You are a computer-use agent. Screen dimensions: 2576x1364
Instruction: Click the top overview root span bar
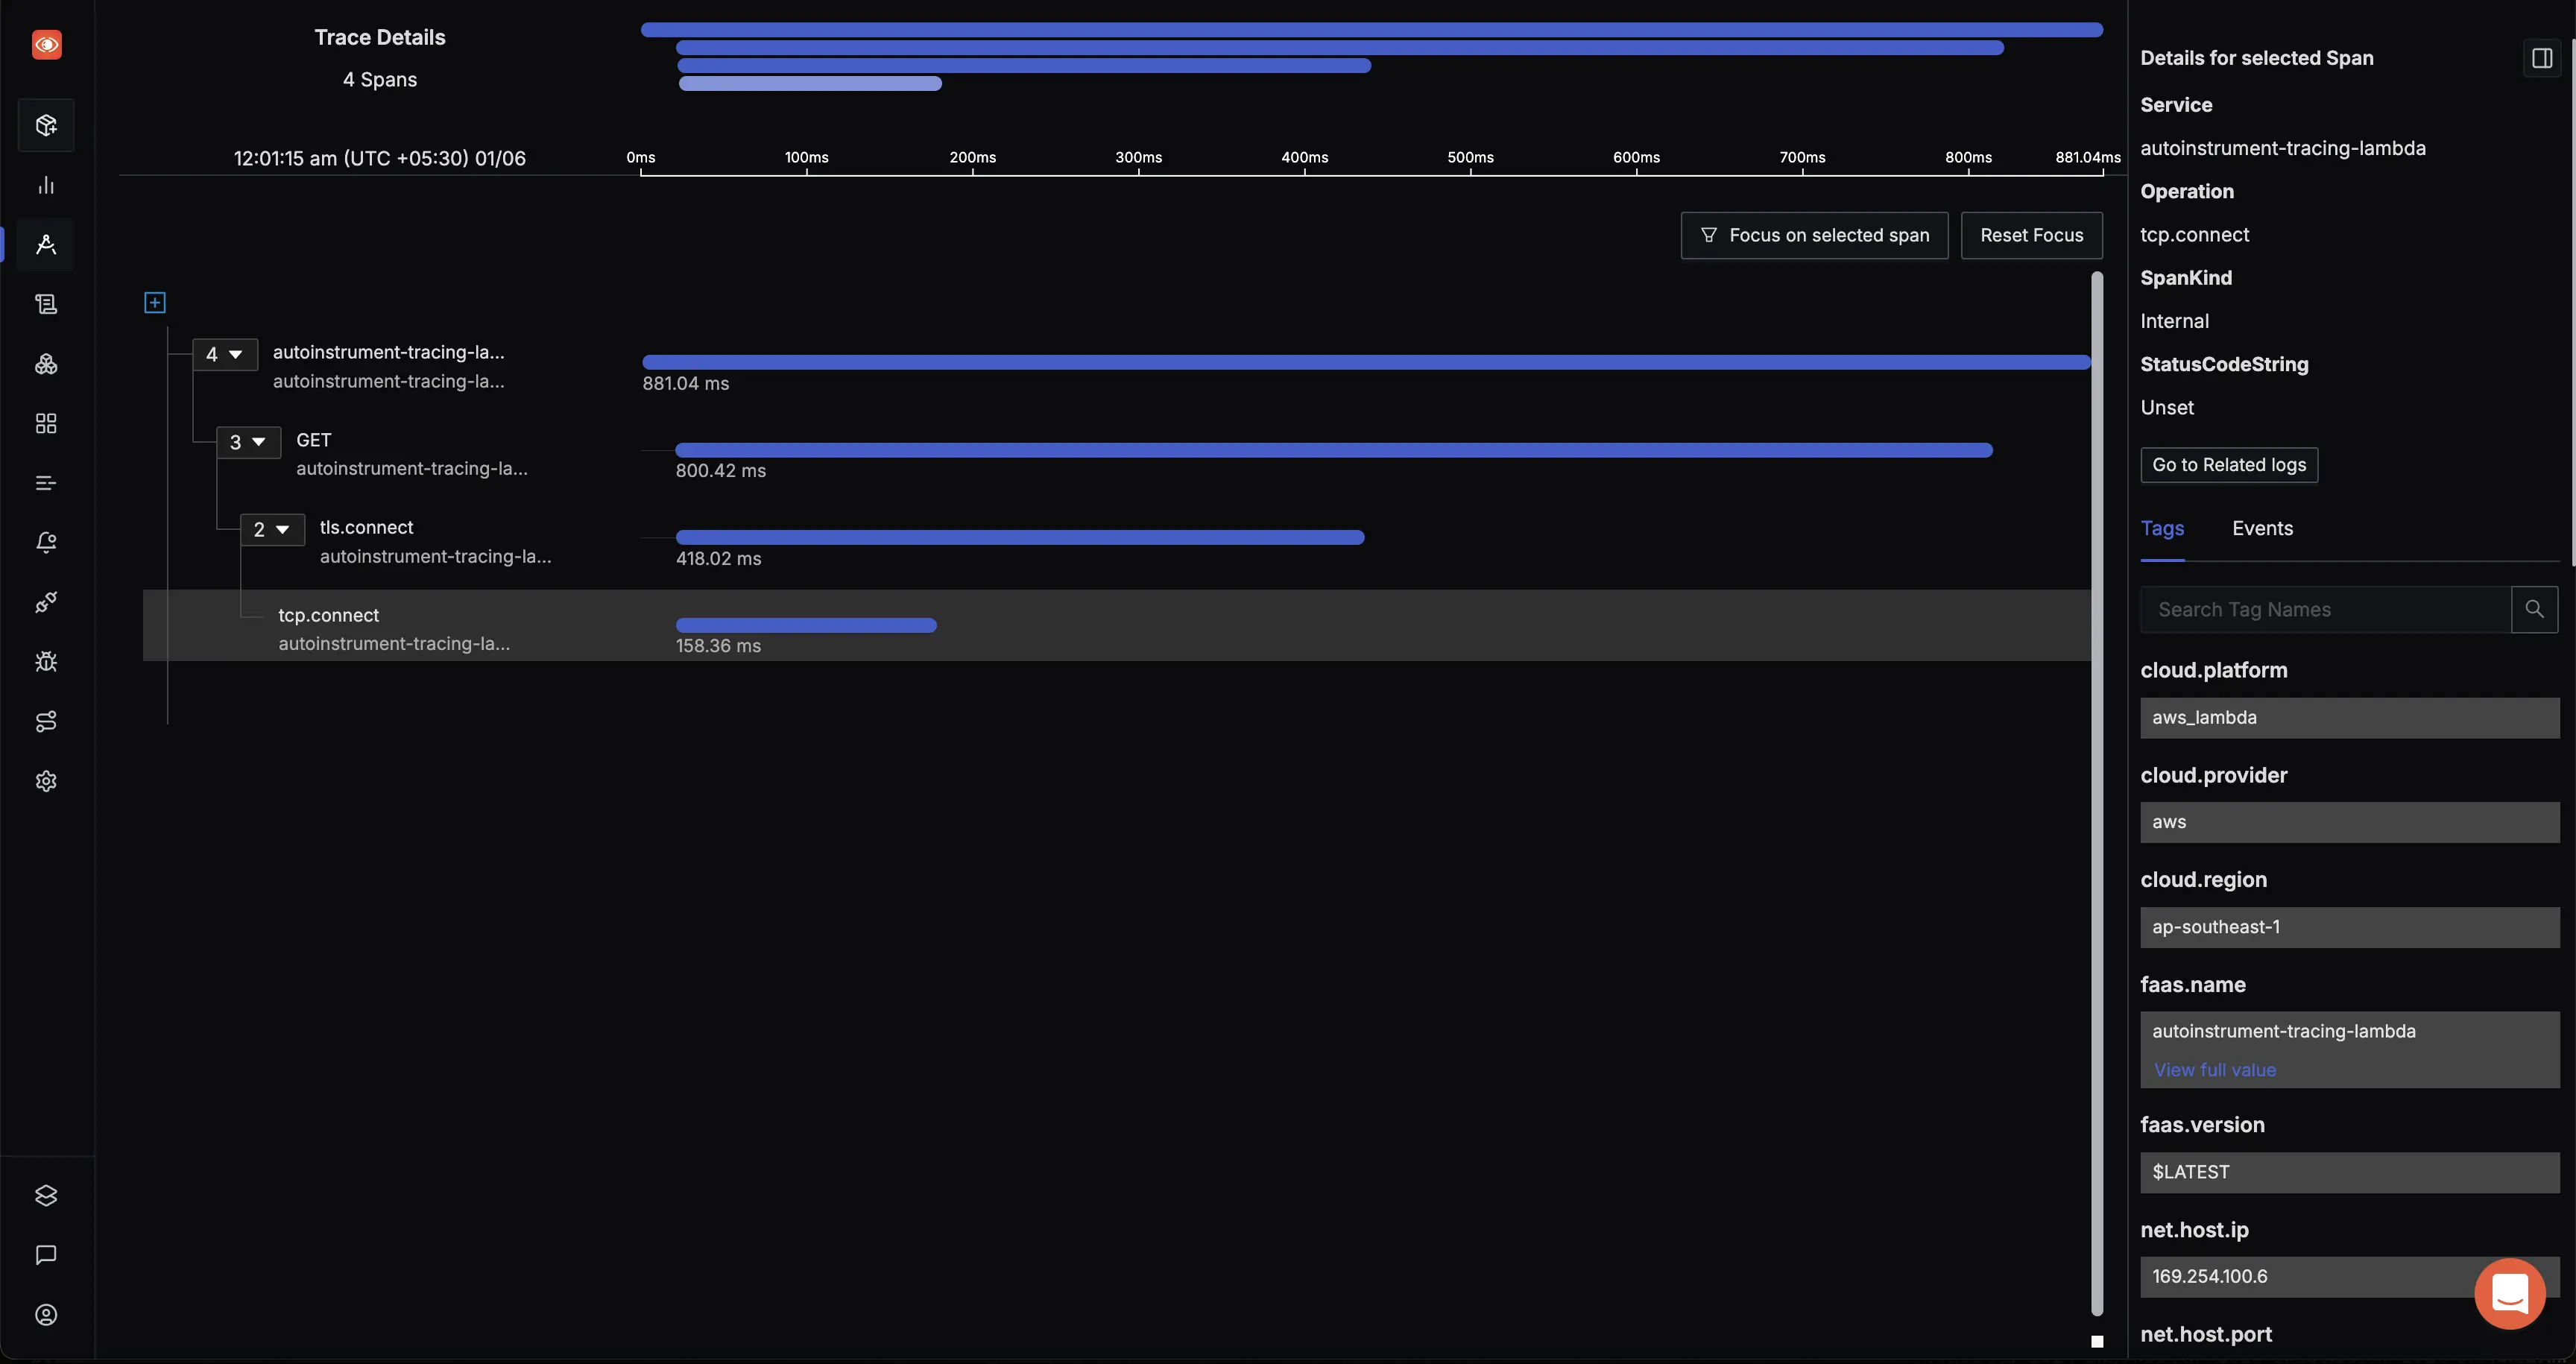[1372, 30]
